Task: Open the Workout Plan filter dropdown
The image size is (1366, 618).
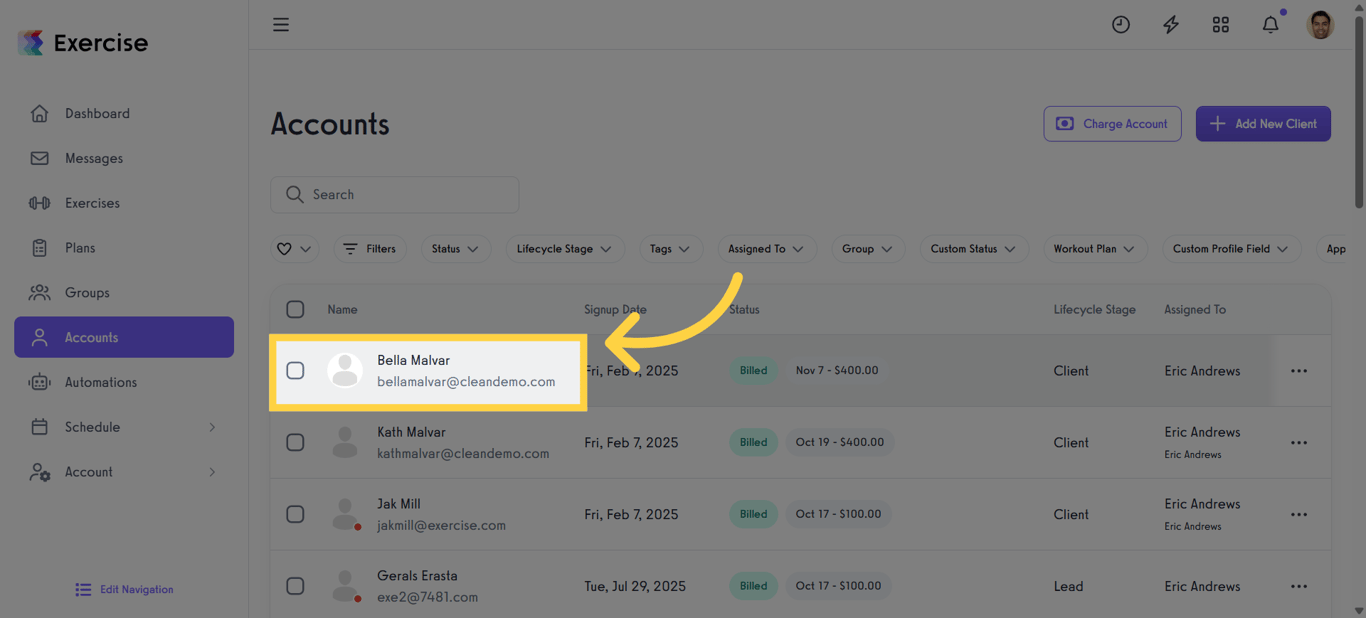Action: (1095, 248)
